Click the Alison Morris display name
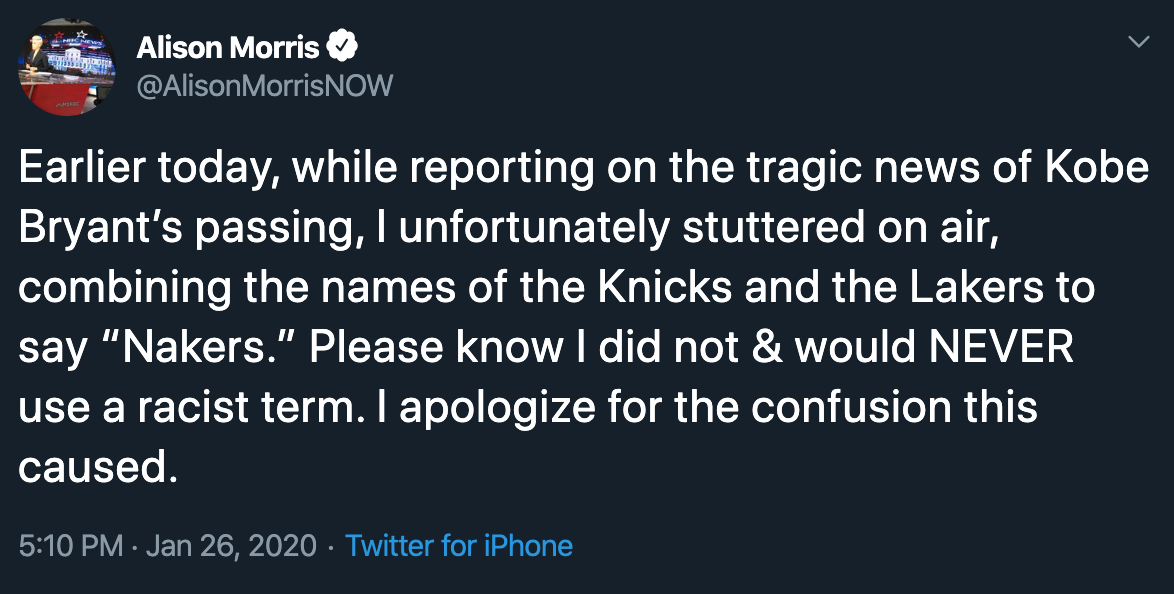 (227, 47)
